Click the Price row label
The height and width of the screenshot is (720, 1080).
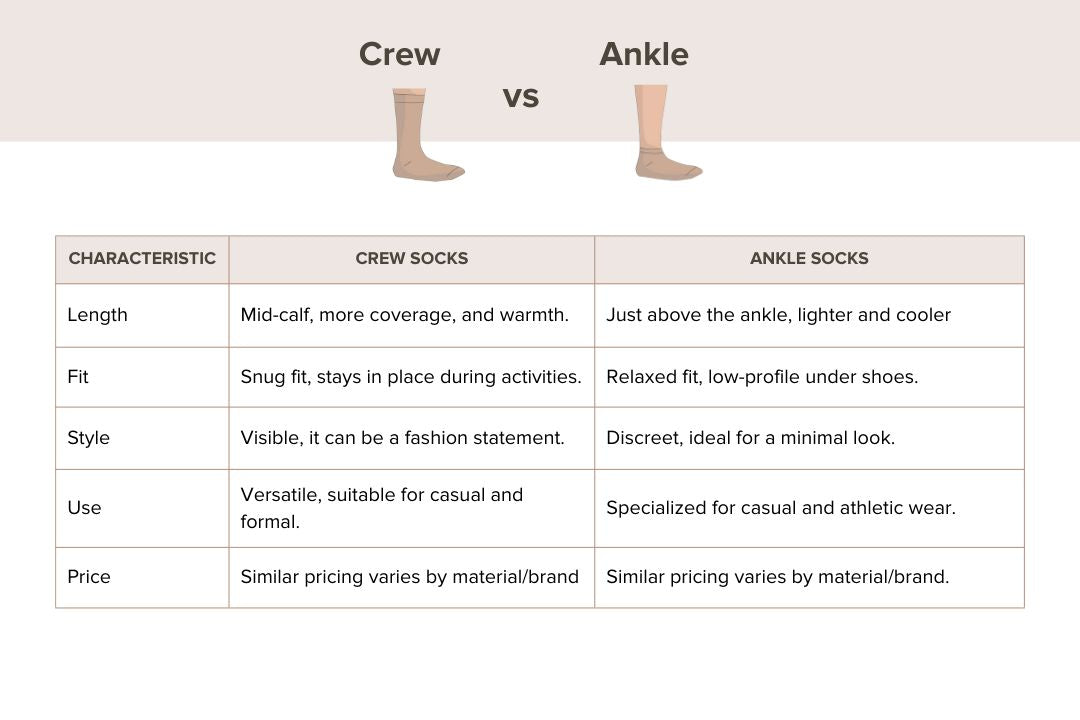point(89,577)
